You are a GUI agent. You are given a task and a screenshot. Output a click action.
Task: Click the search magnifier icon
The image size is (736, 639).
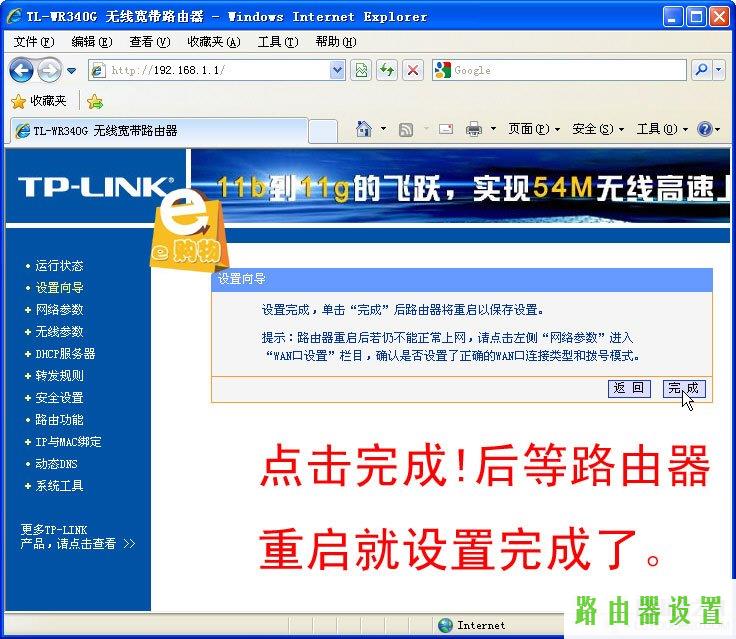(x=702, y=70)
